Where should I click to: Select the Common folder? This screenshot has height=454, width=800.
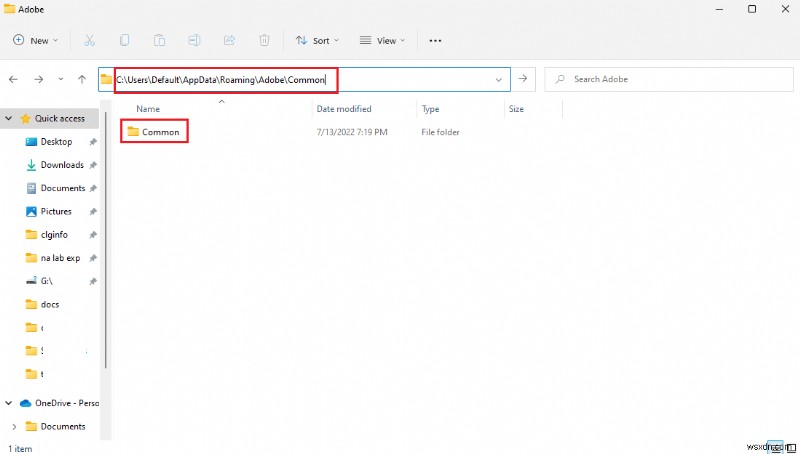click(x=154, y=132)
